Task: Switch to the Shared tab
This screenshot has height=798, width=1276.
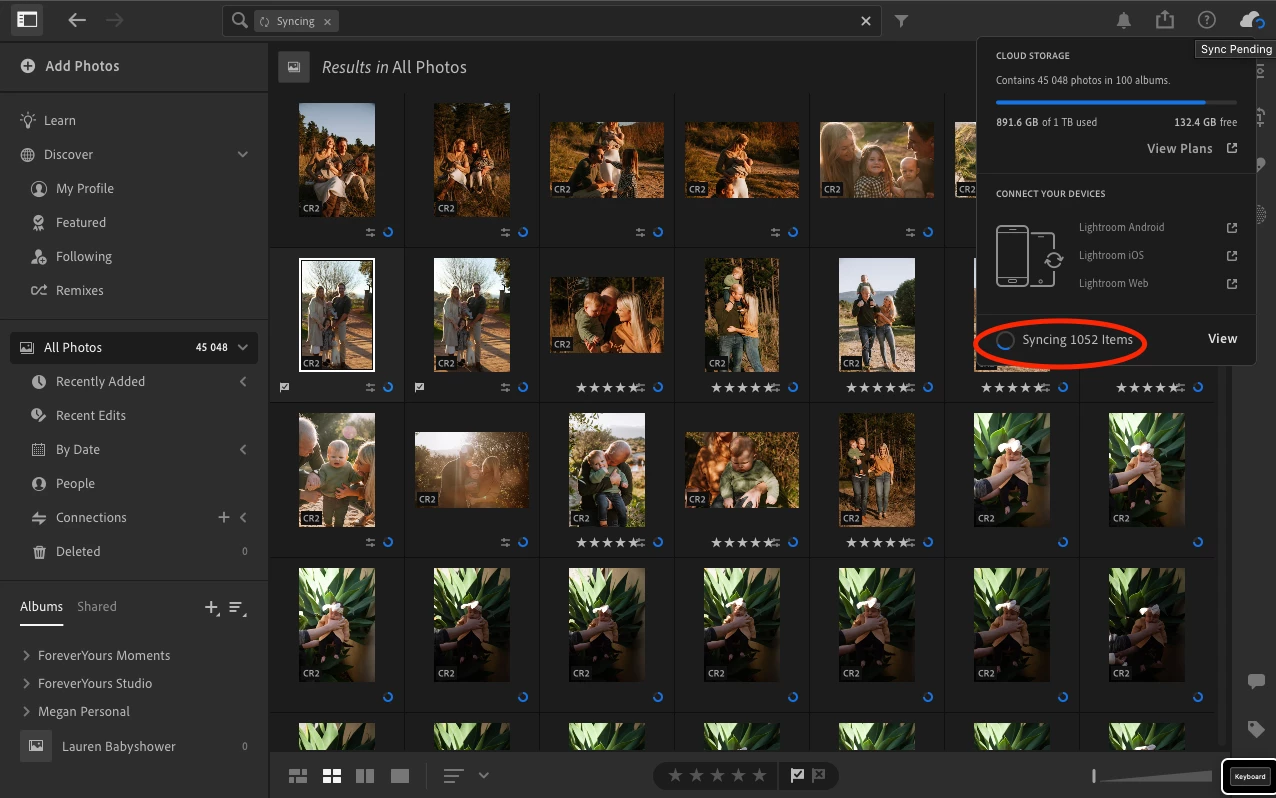Action: 97,606
